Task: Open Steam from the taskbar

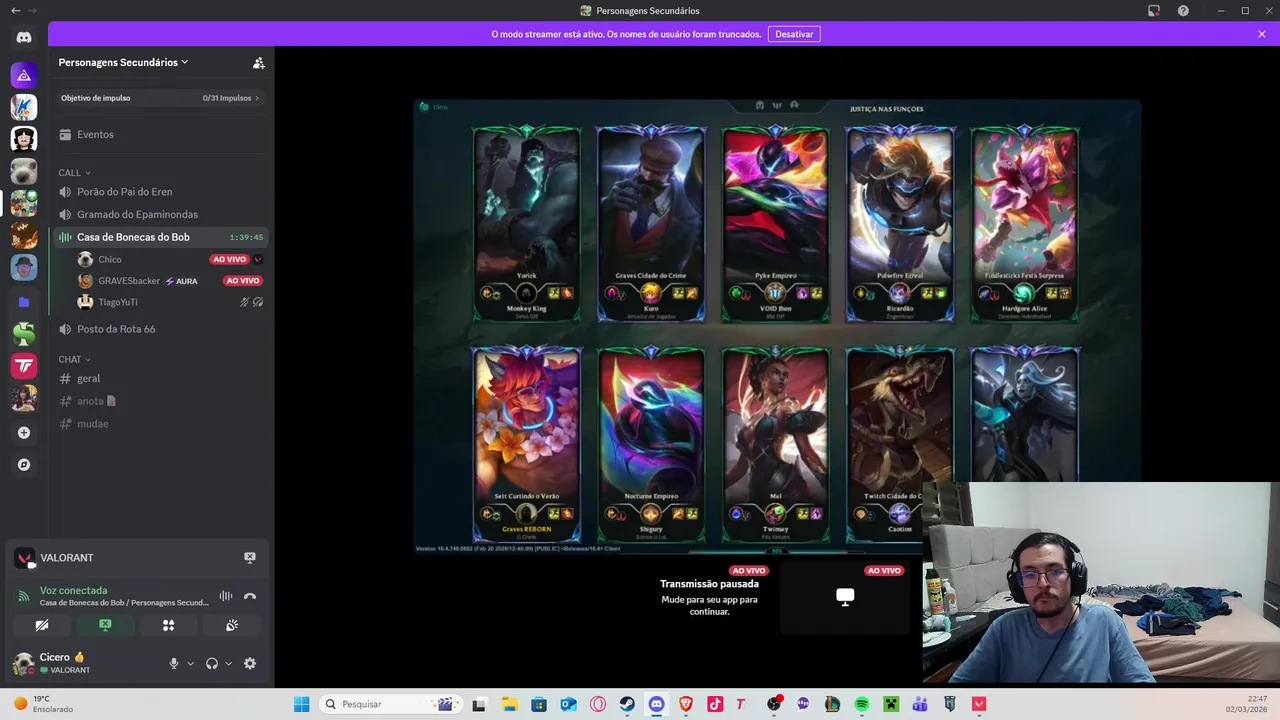Action: click(627, 704)
